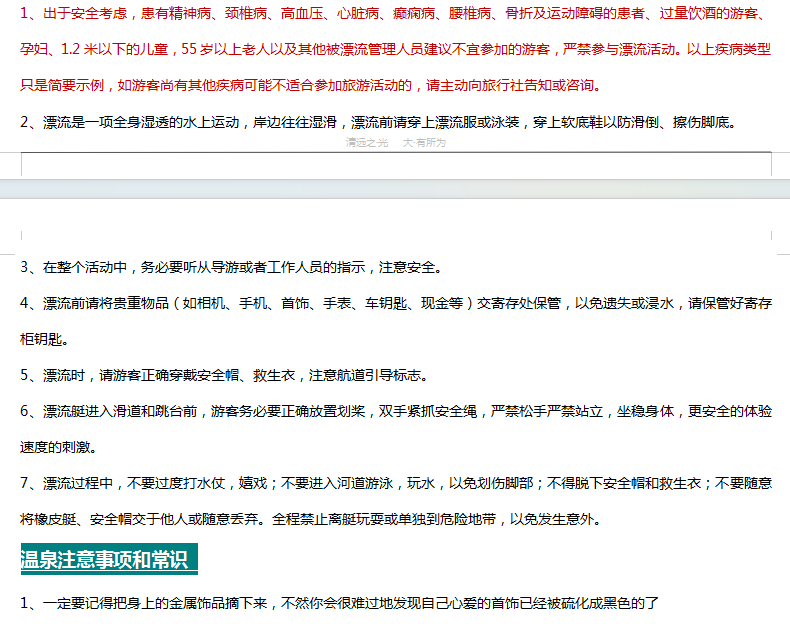The width and height of the screenshot is (790, 629).
Task: Click the footer text '清远之光'
Action: 367,143
